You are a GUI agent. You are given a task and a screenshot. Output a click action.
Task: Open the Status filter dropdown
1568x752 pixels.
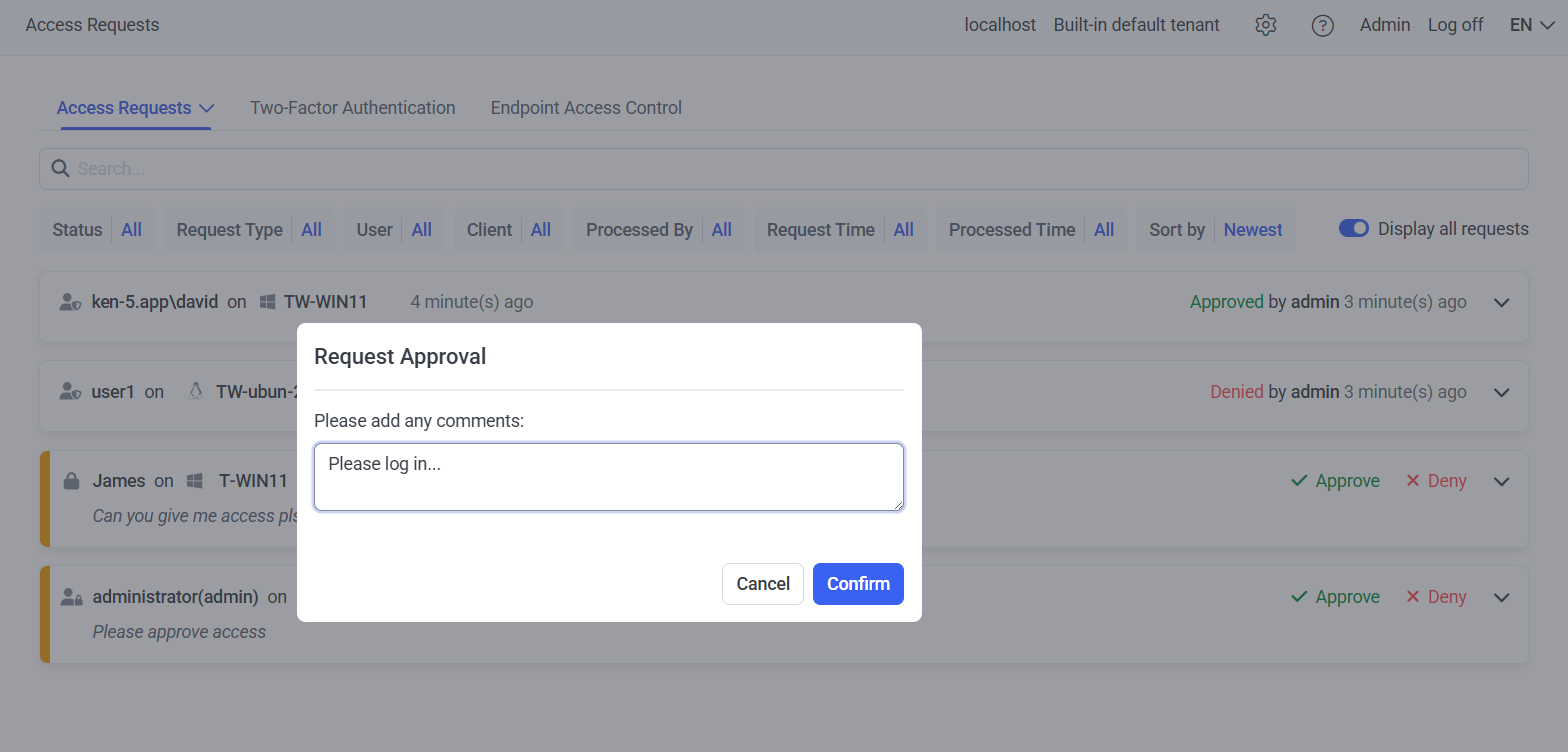(97, 230)
